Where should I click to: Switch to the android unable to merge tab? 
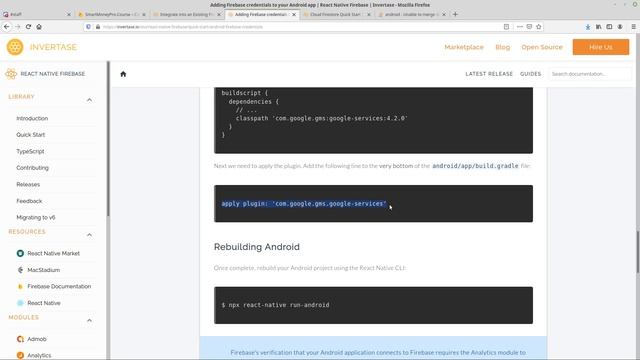pos(411,14)
